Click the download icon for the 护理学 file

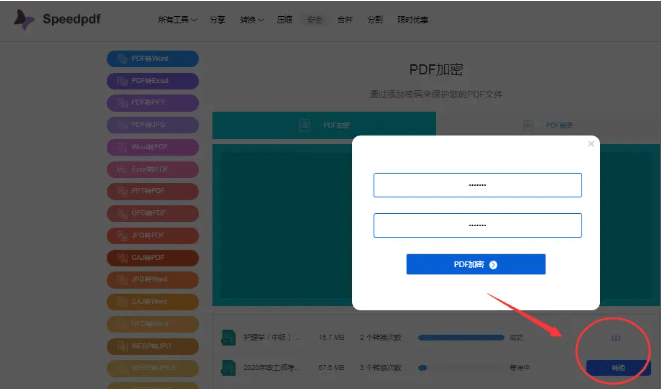pyautogui.click(x=616, y=338)
